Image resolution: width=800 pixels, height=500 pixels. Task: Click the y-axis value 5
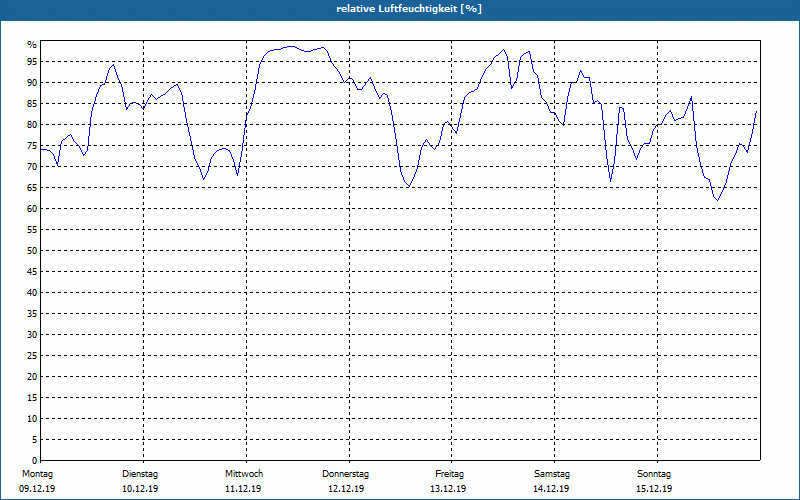pyautogui.click(x=35, y=440)
